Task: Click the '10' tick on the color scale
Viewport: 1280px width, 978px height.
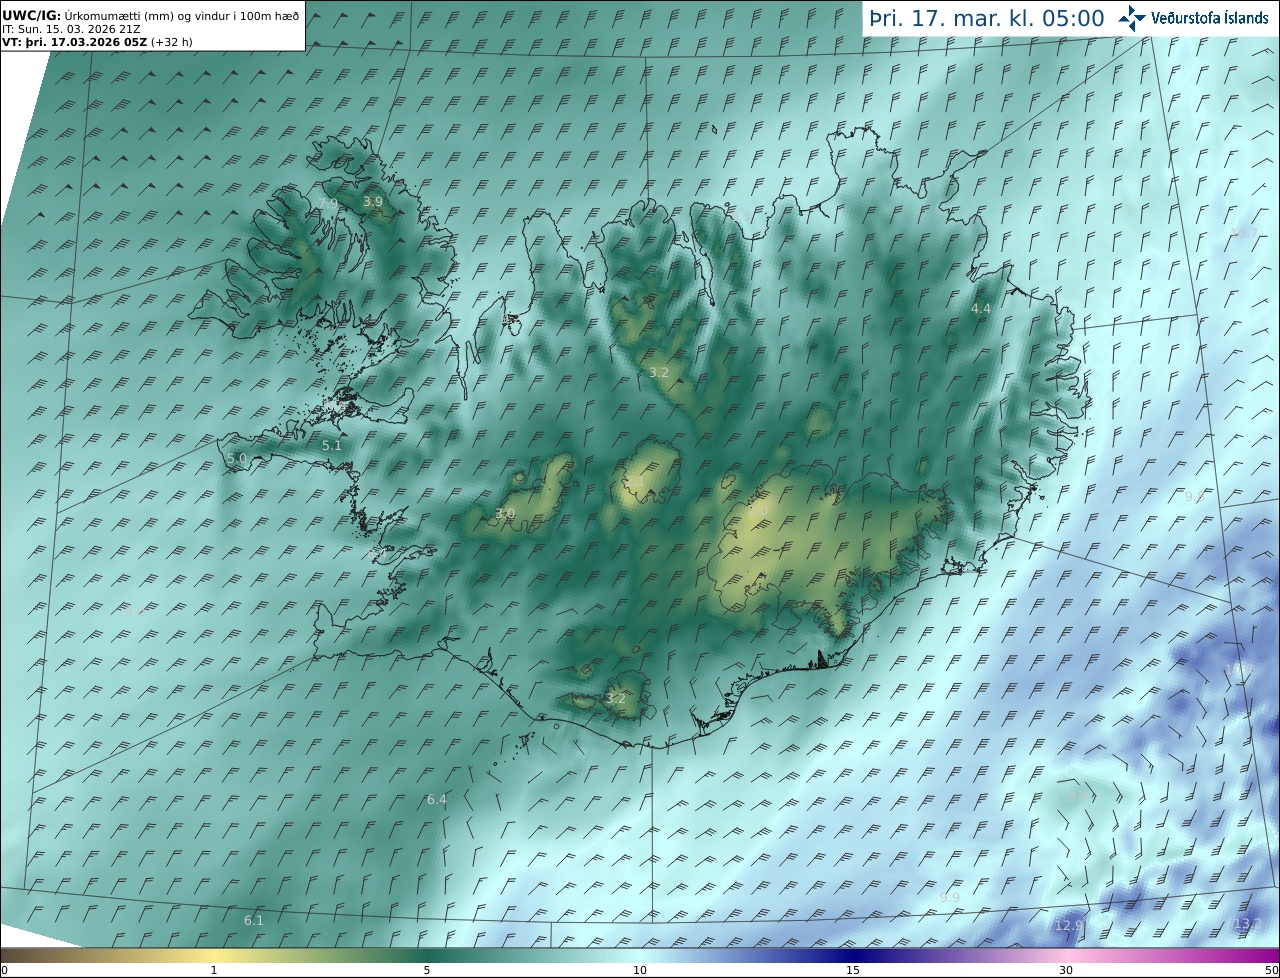Action: tap(640, 970)
